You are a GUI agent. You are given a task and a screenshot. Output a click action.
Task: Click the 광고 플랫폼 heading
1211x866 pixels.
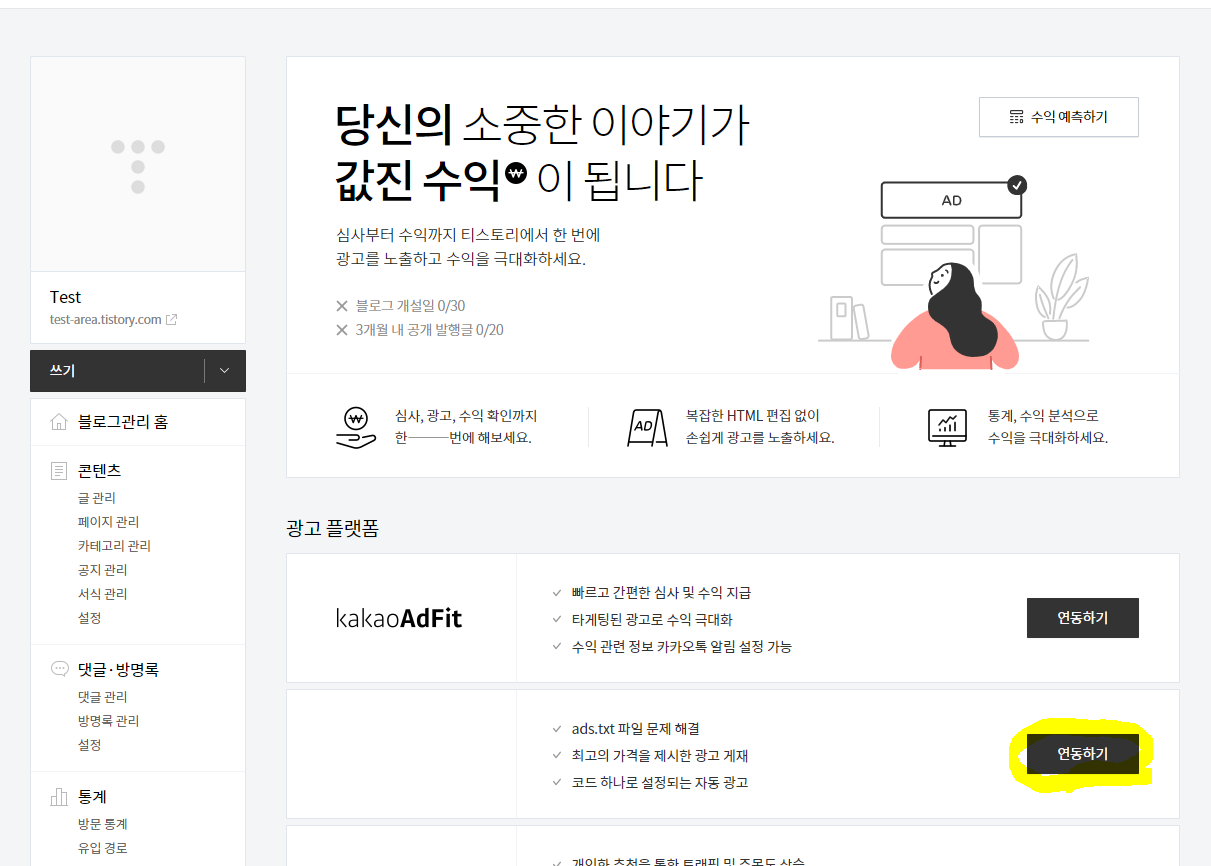332,528
